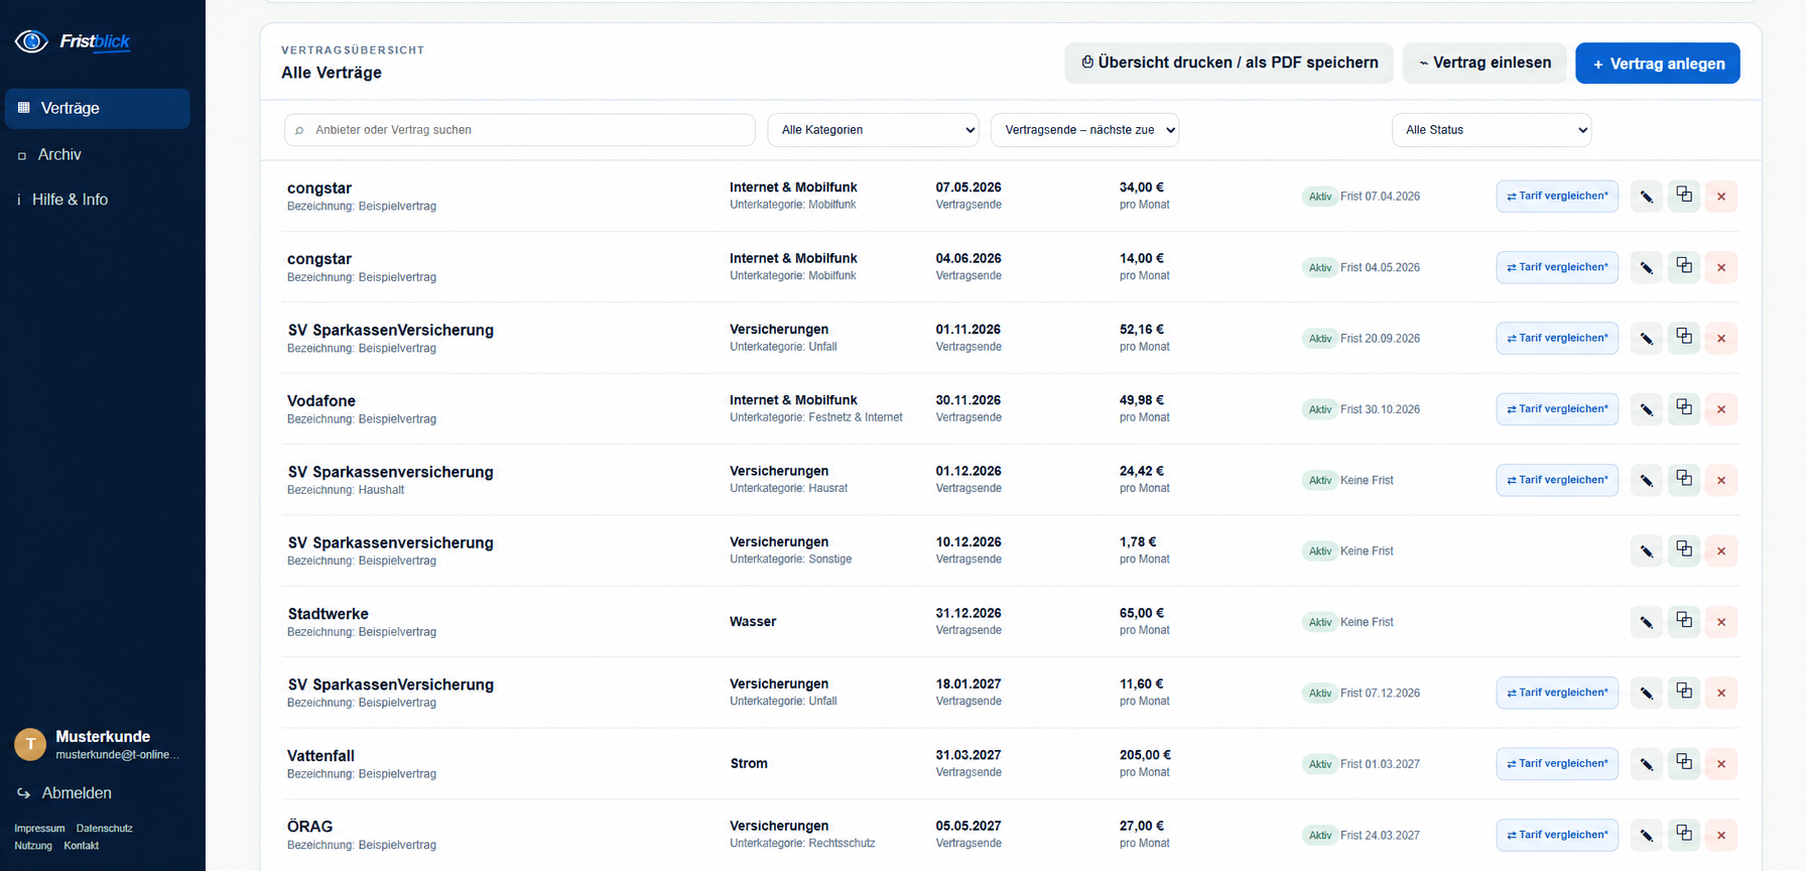This screenshot has height=871, width=1806.
Task: Duplicate the Vodafone contract
Action: tap(1684, 409)
